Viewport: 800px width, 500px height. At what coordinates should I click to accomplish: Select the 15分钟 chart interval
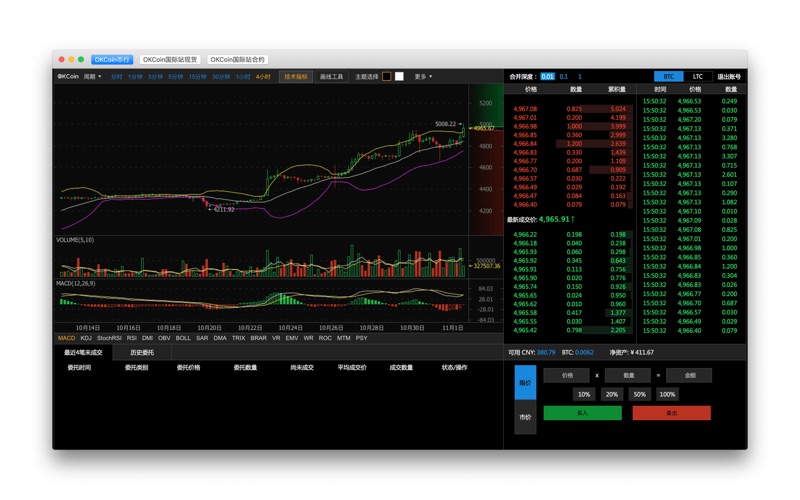point(197,77)
